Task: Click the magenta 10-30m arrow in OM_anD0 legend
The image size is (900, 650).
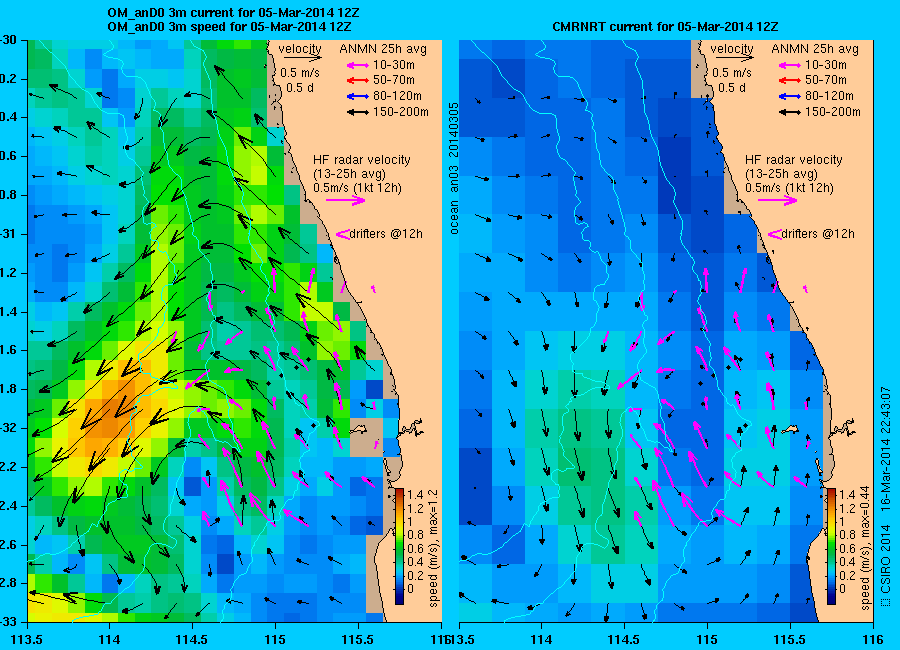Action: pos(358,65)
